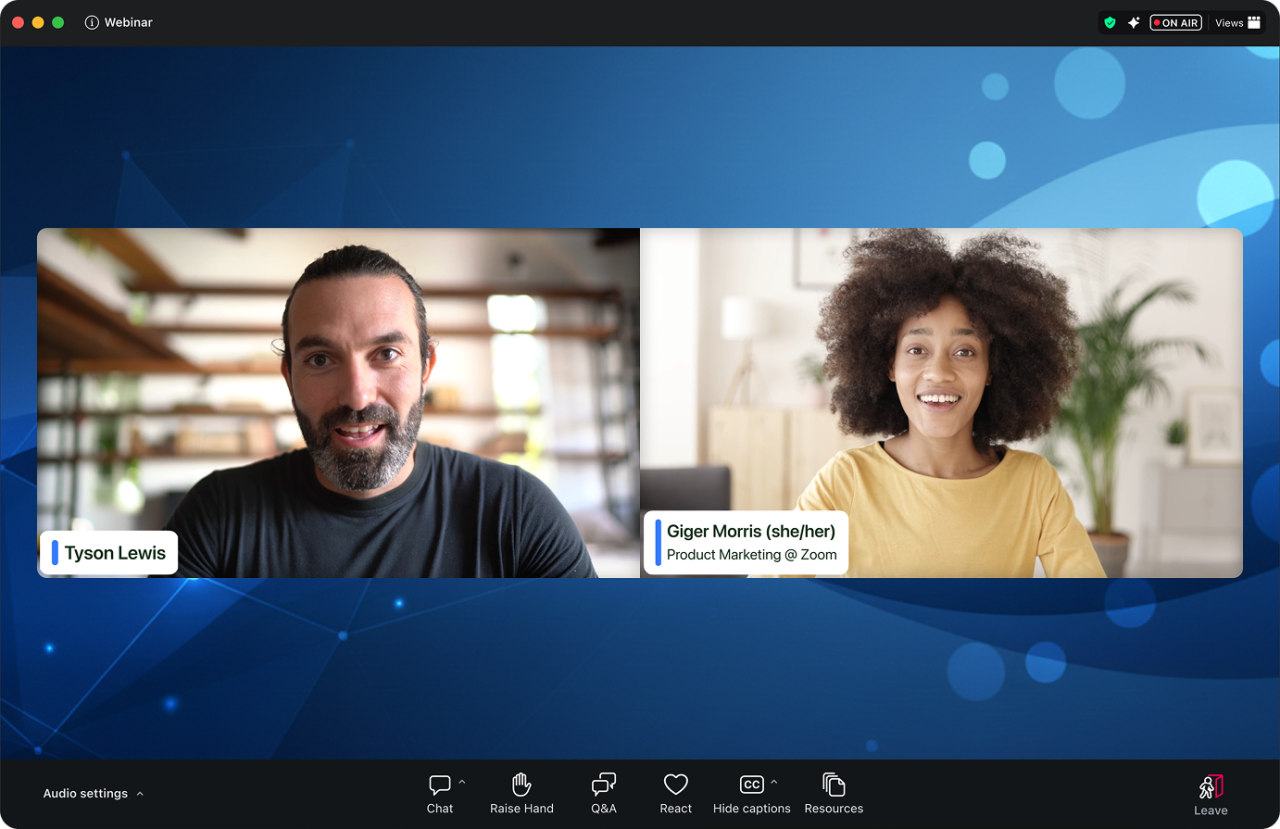Screen dimensions: 1280x829
Task: Select Tyson Lewis video tile
Action: (x=338, y=403)
